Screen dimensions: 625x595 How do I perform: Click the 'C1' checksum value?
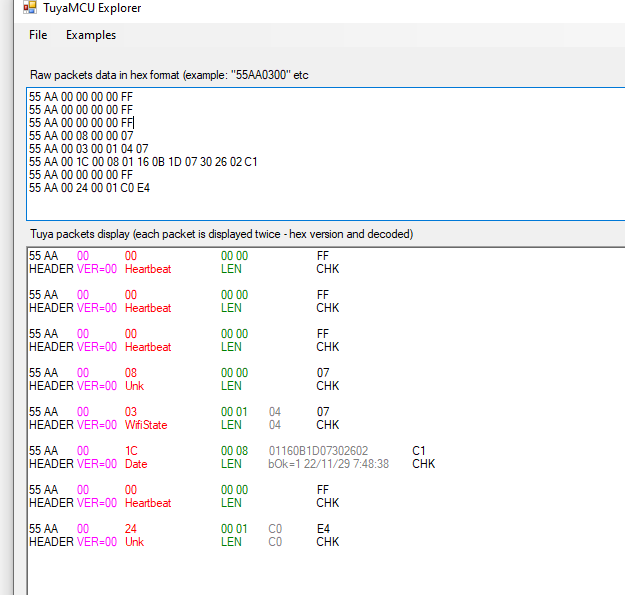coord(419,451)
